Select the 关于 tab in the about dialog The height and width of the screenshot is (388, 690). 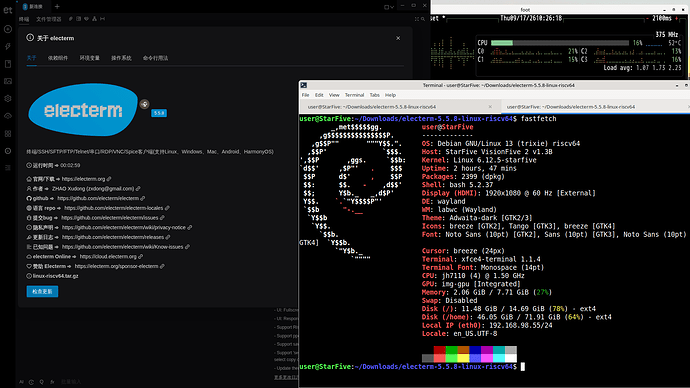tap(31, 58)
